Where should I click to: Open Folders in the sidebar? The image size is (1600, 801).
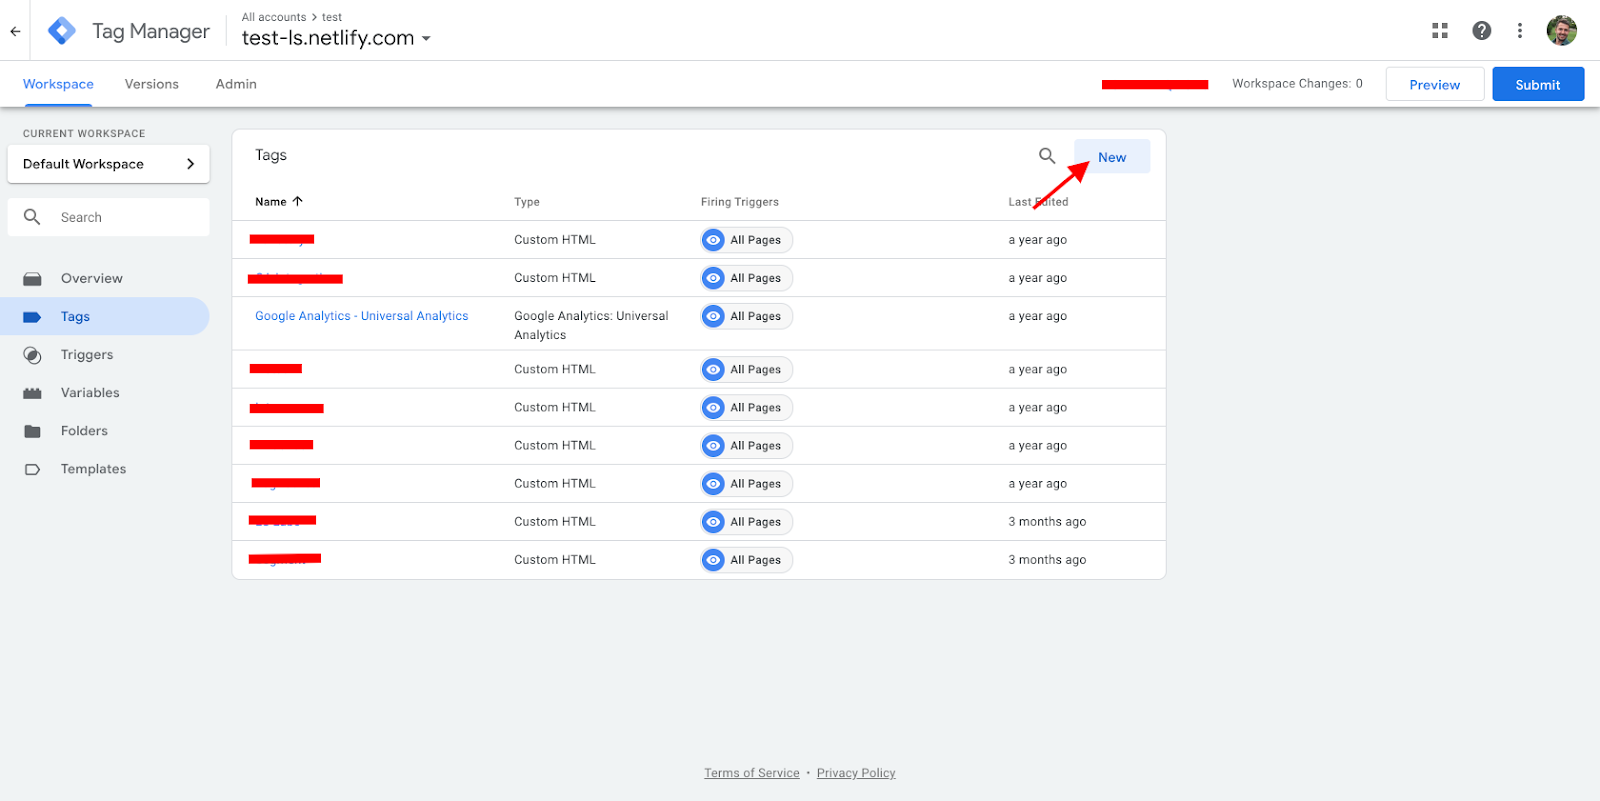click(x=84, y=431)
